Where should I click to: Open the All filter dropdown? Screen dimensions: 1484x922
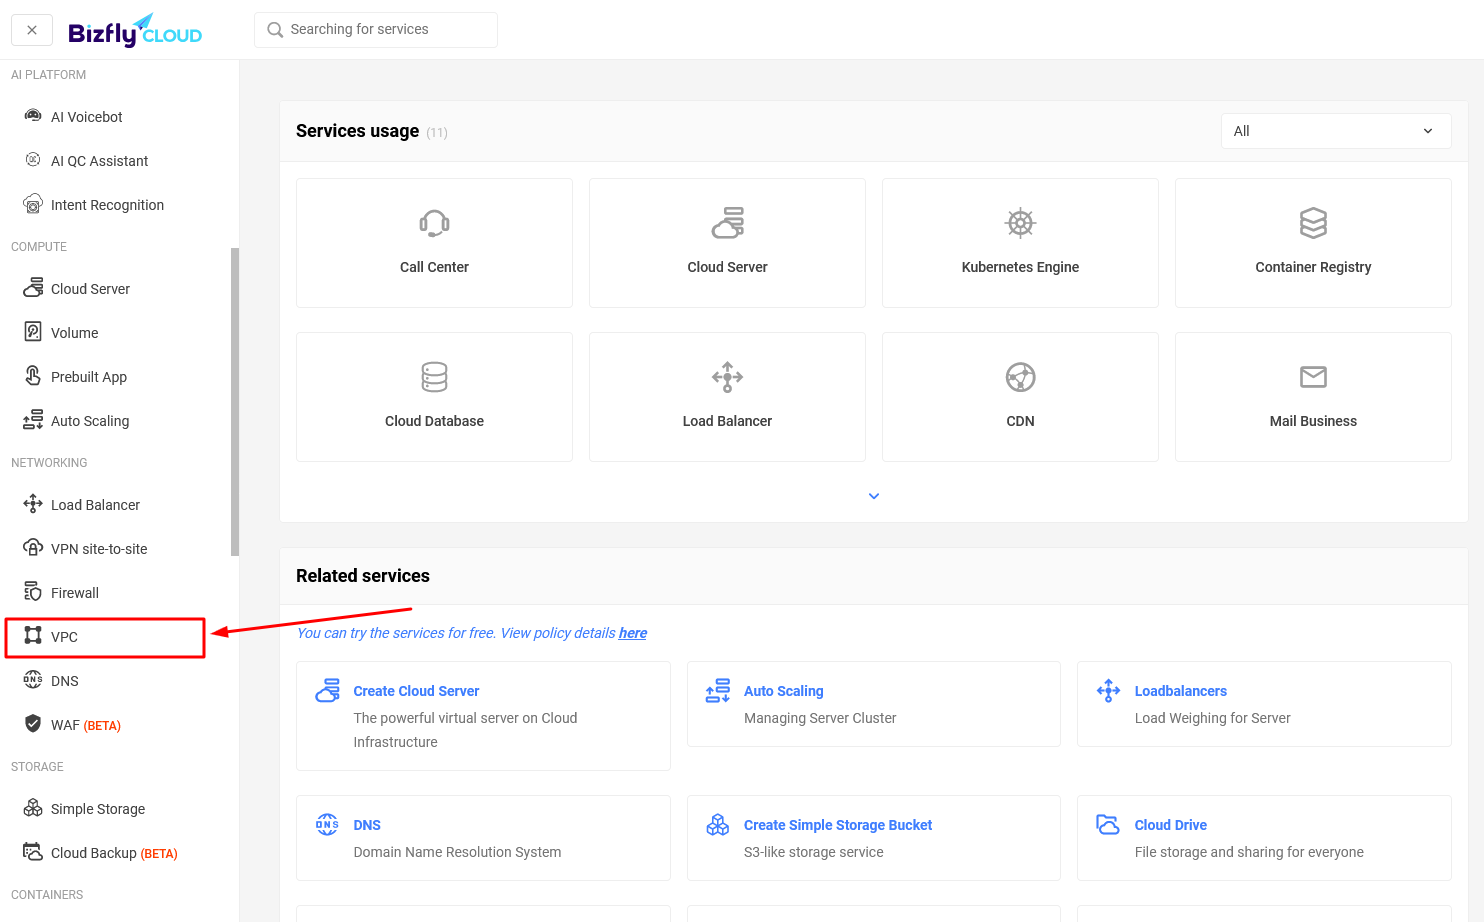point(1336,131)
